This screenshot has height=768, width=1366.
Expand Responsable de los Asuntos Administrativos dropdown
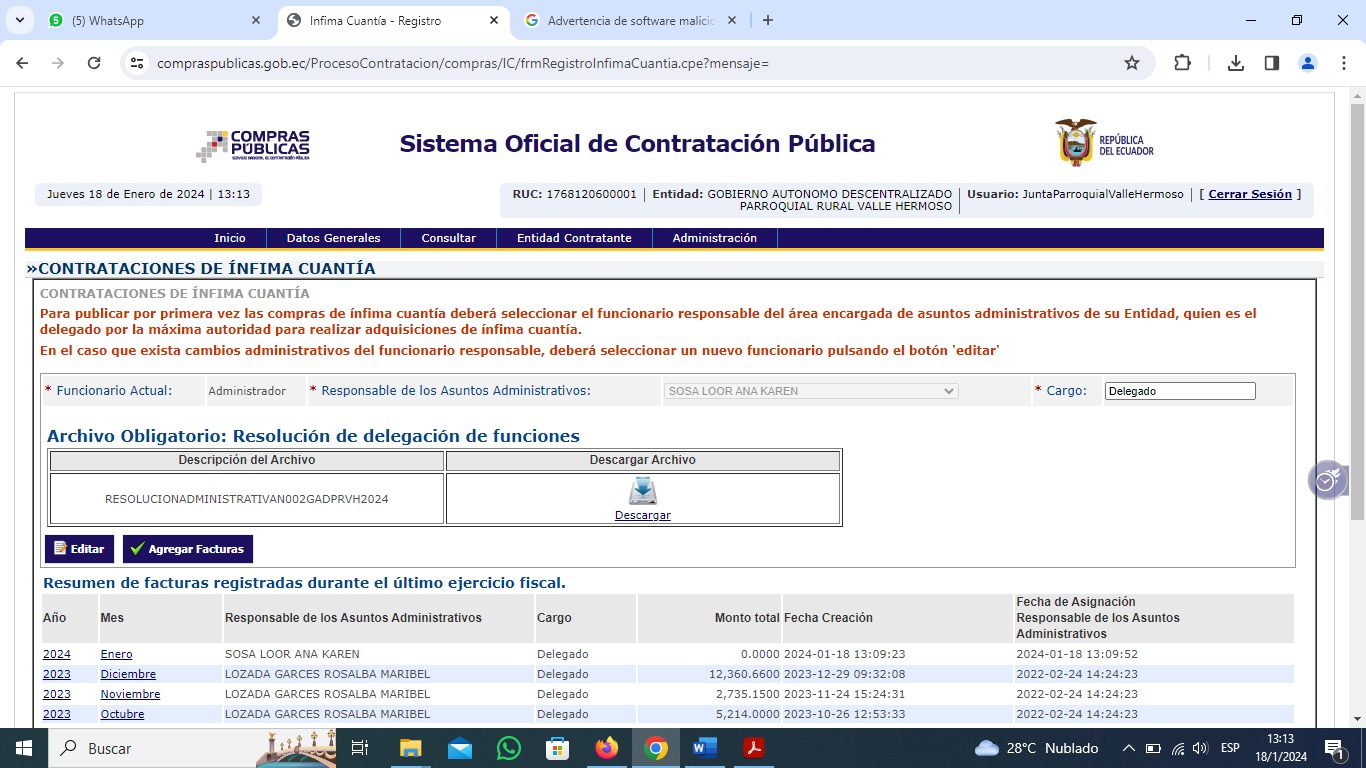pyautogui.click(x=811, y=391)
